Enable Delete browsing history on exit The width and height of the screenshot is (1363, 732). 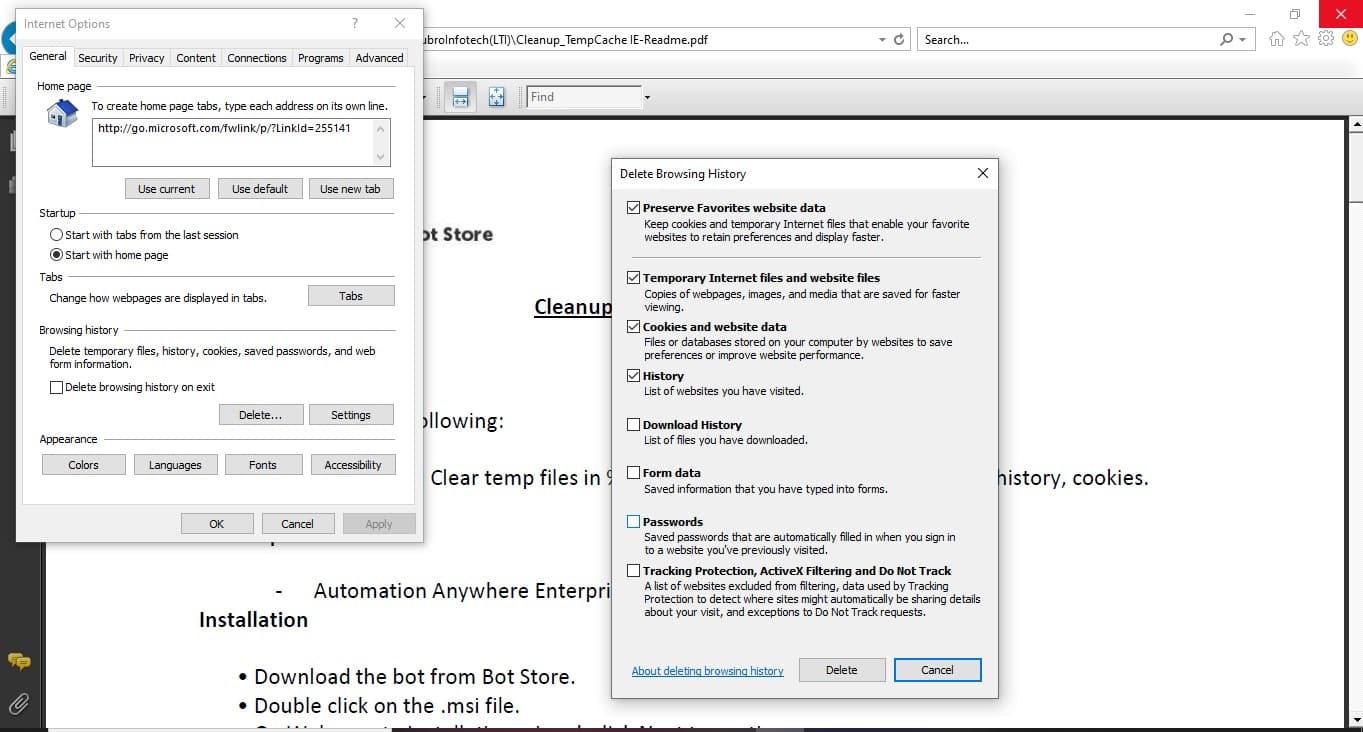tap(57, 388)
